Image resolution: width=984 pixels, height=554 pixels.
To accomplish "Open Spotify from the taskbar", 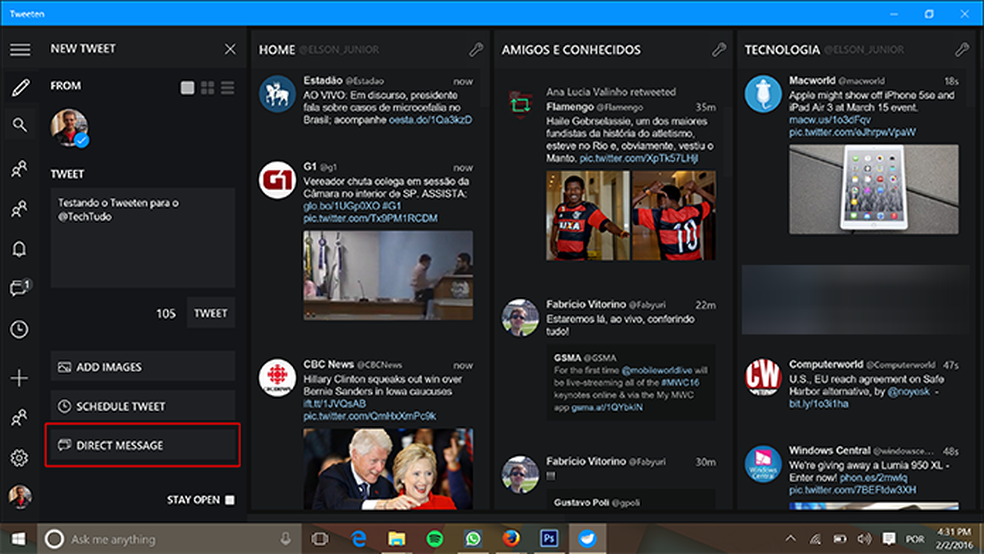I will point(434,539).
